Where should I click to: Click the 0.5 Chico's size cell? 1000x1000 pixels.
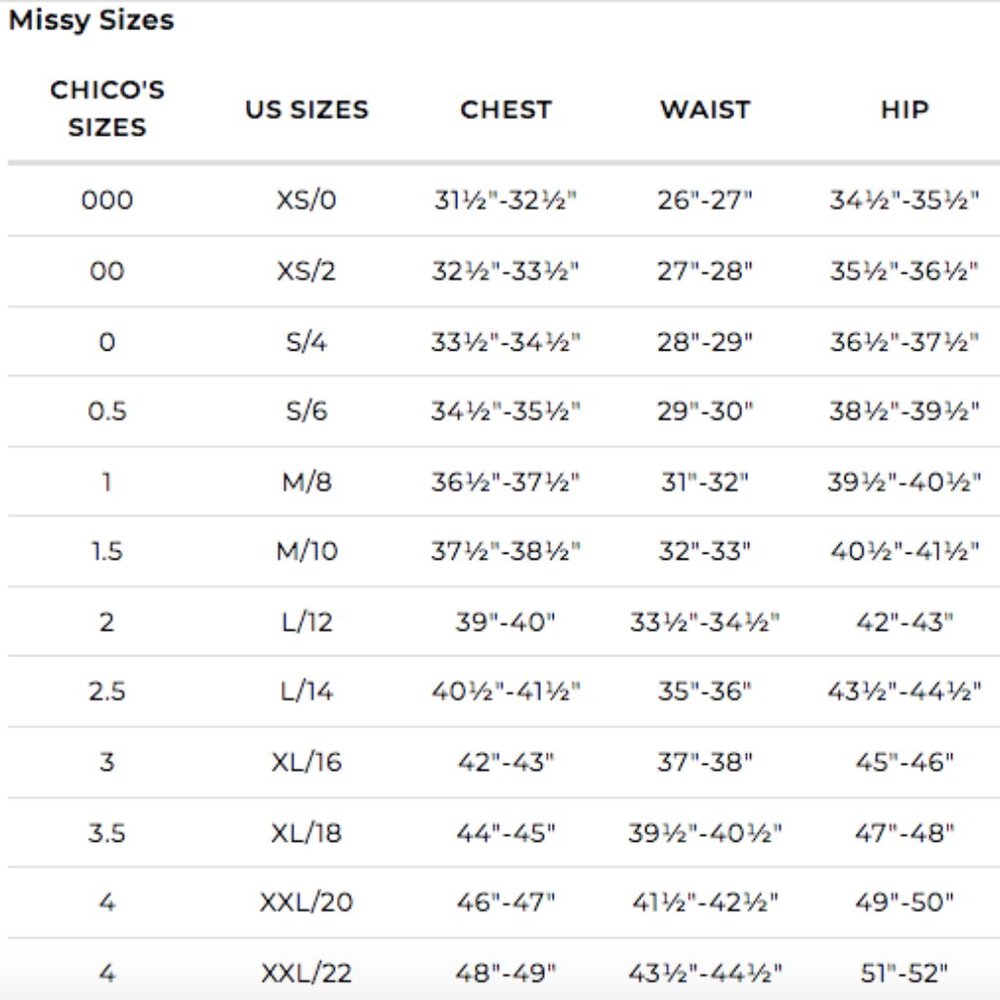[107, 411]
